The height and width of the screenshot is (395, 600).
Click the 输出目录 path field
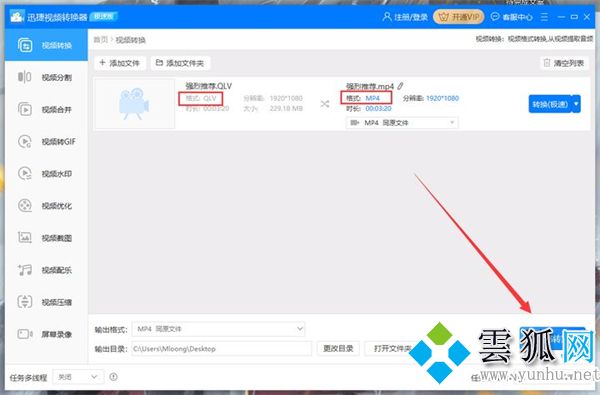tap(222, 349)
